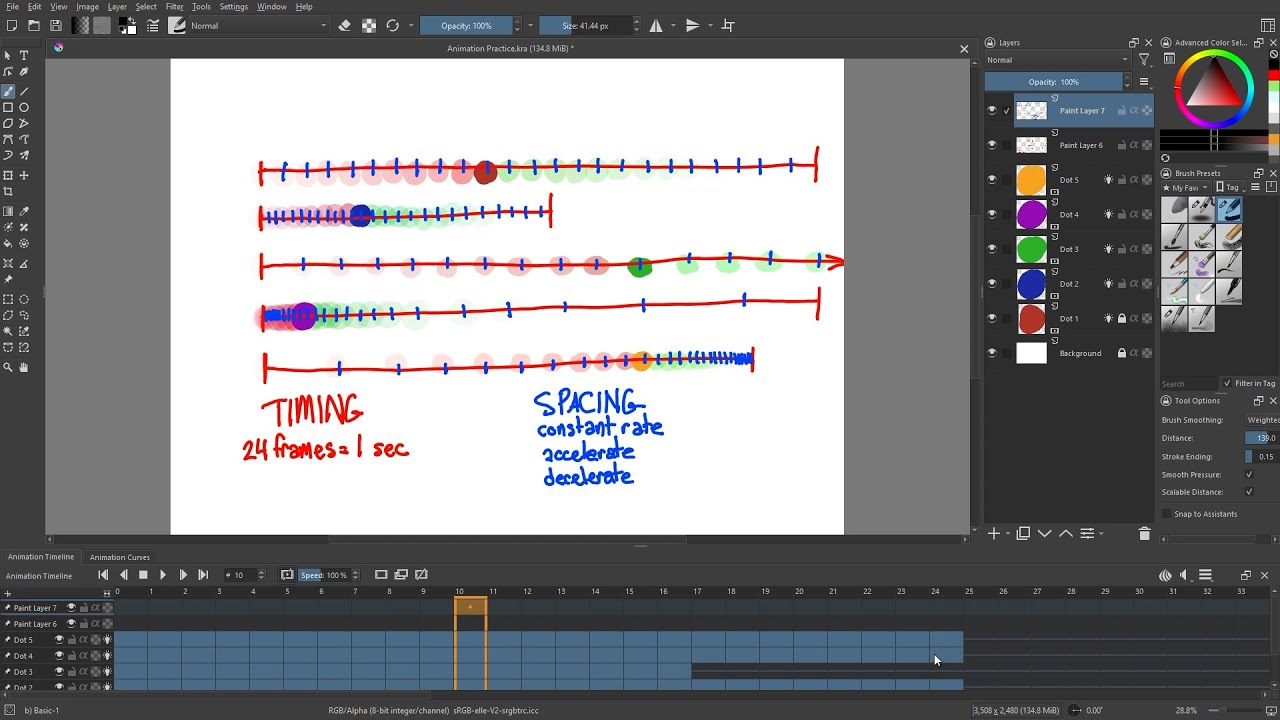Save the document with the floppy icon
The image size is (1280, 720).
point(56,26)
